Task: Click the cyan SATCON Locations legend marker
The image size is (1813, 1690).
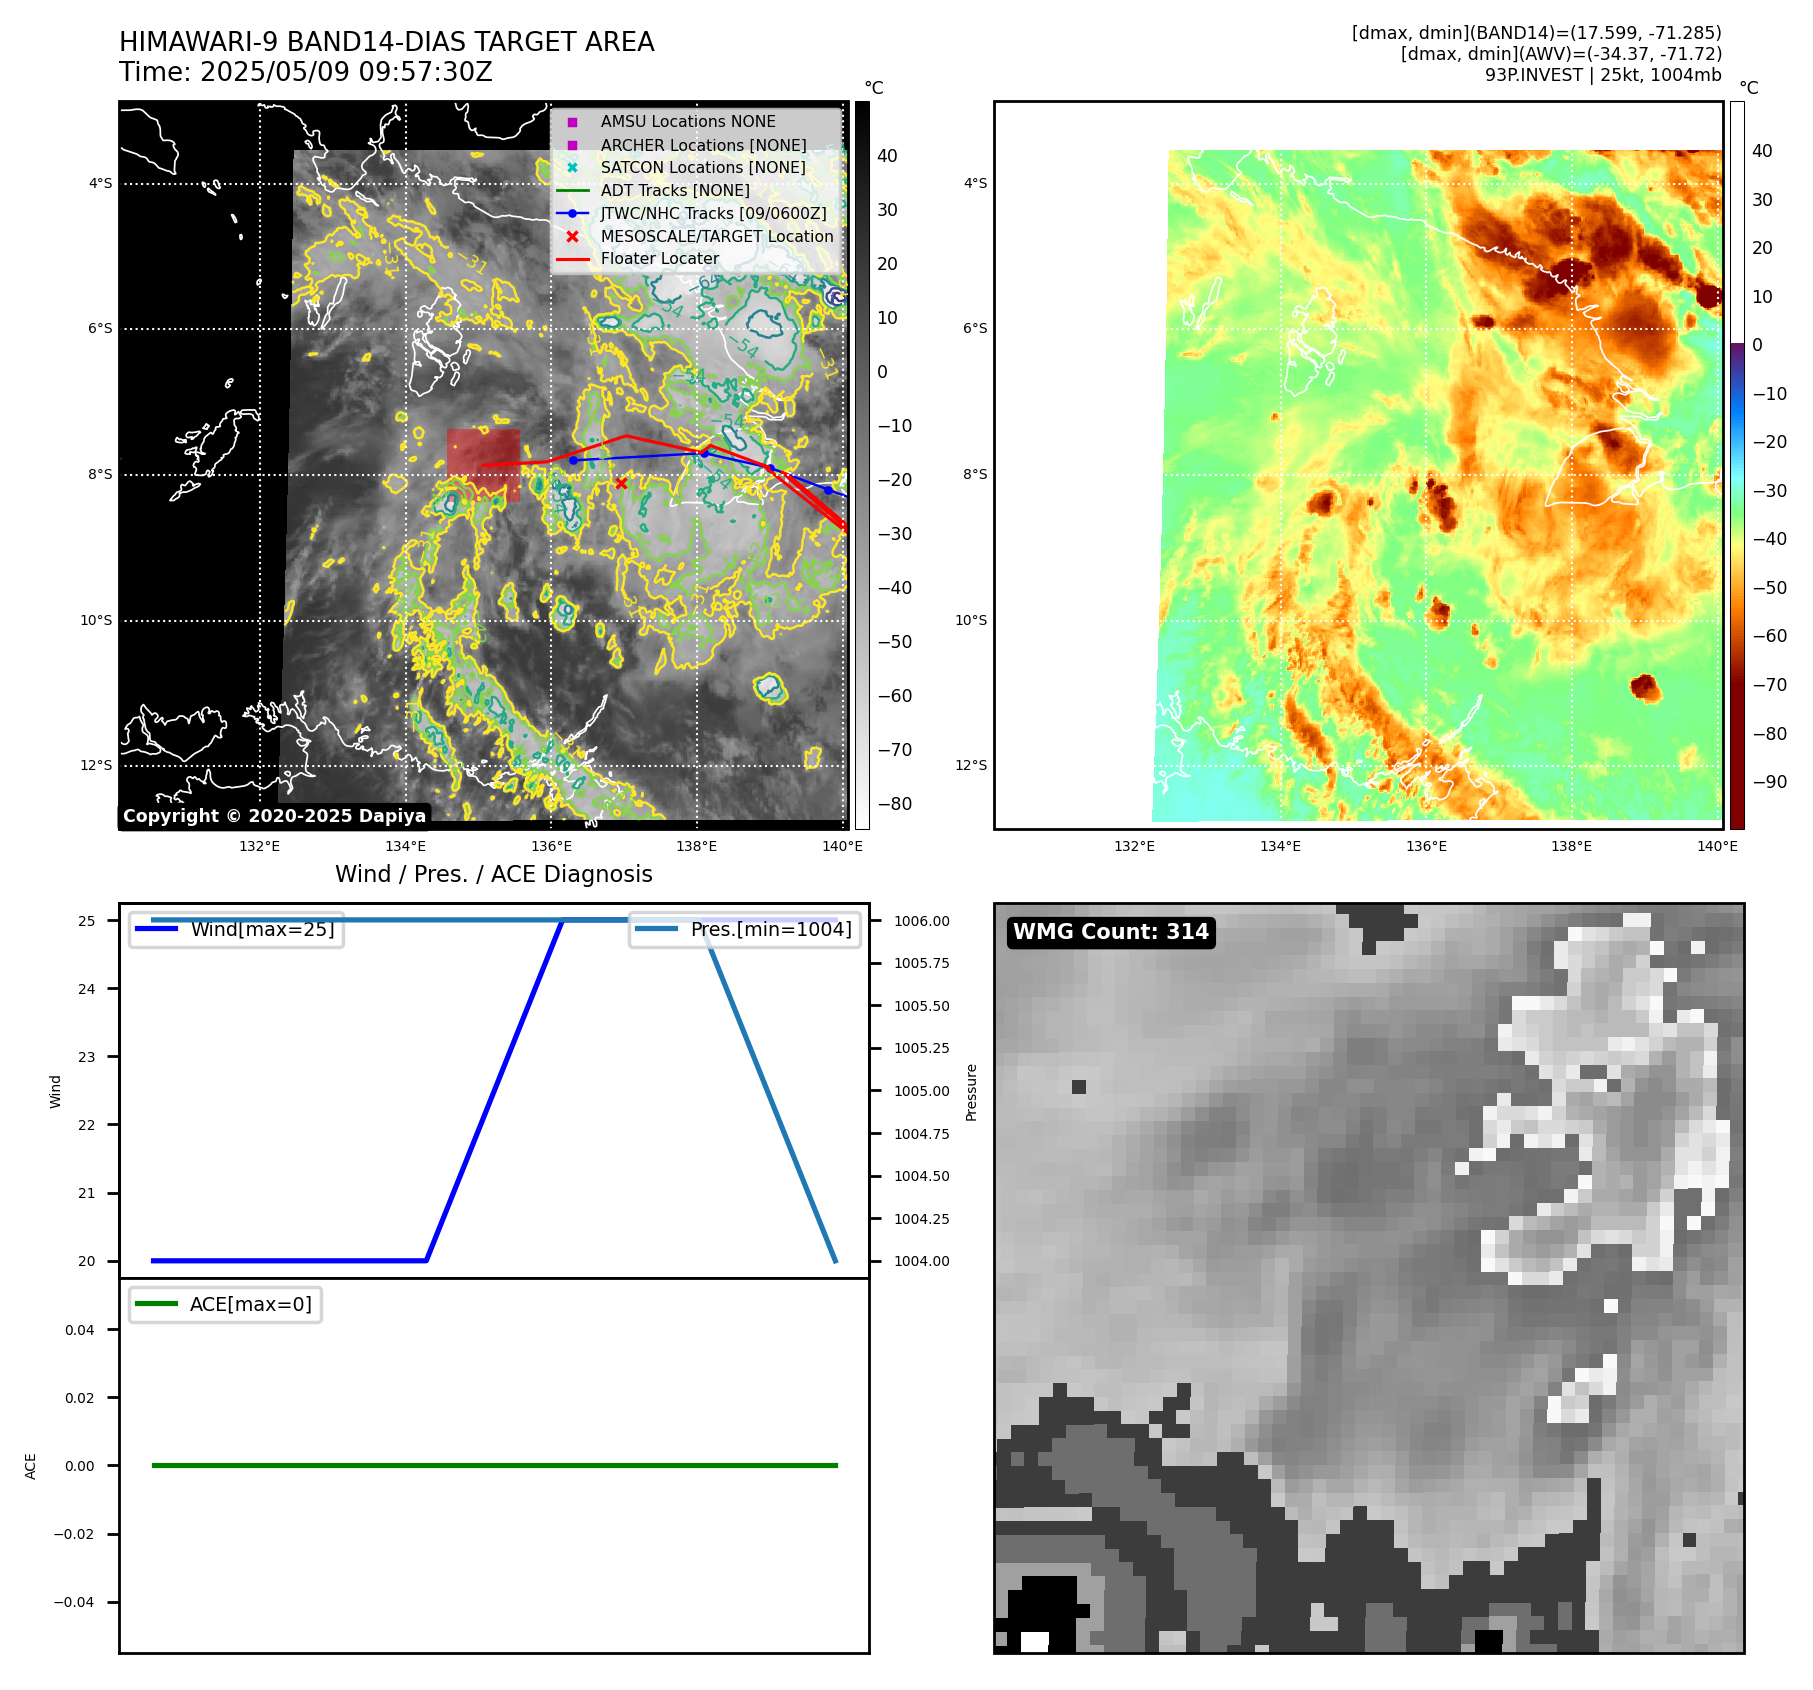Action: 572,168
